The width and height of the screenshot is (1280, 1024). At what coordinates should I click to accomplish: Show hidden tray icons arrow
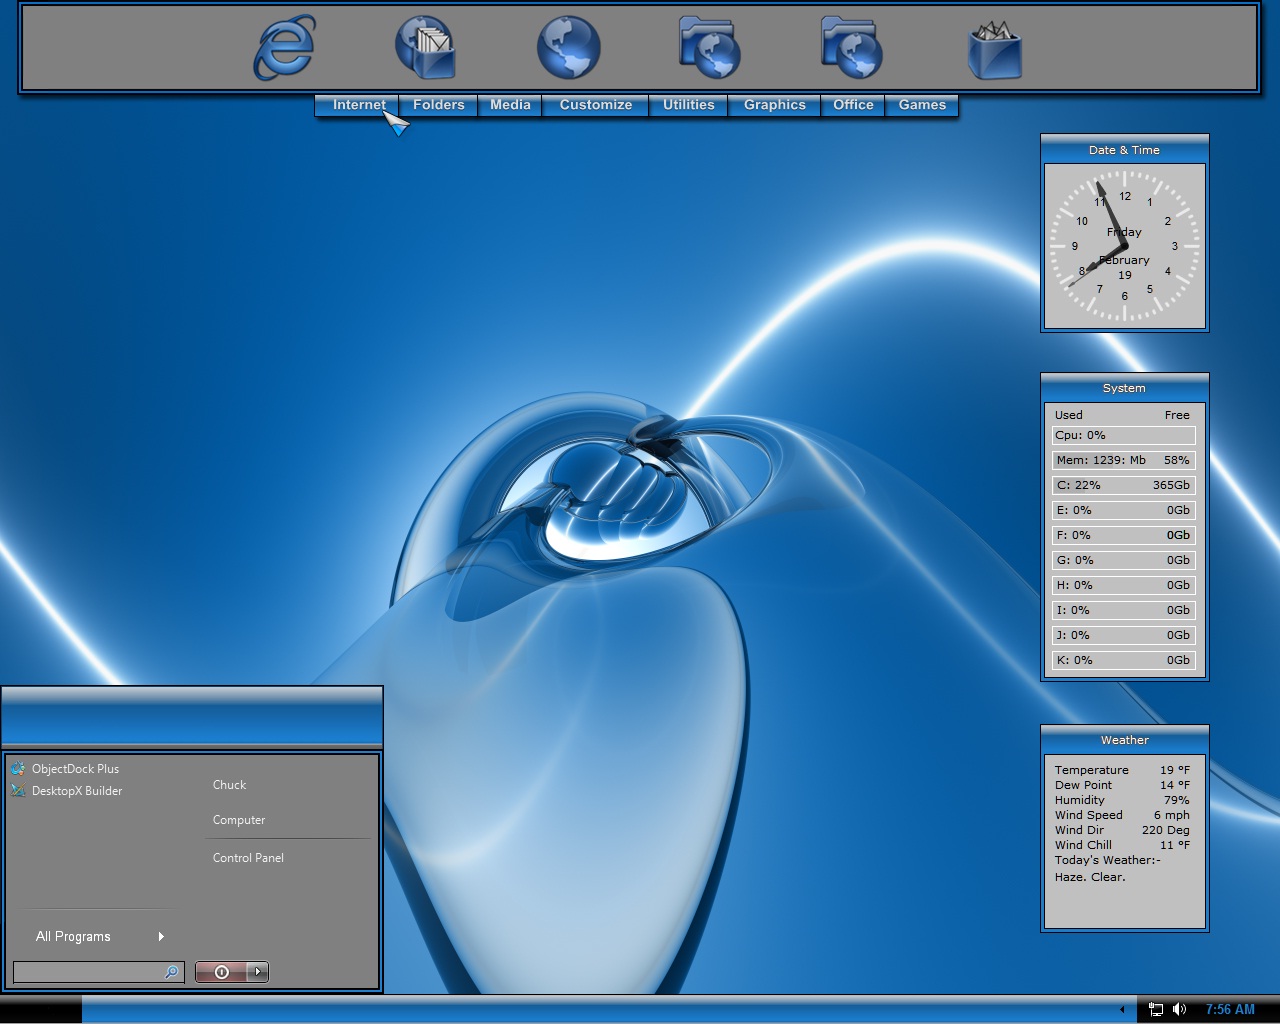(1121, 1009)
